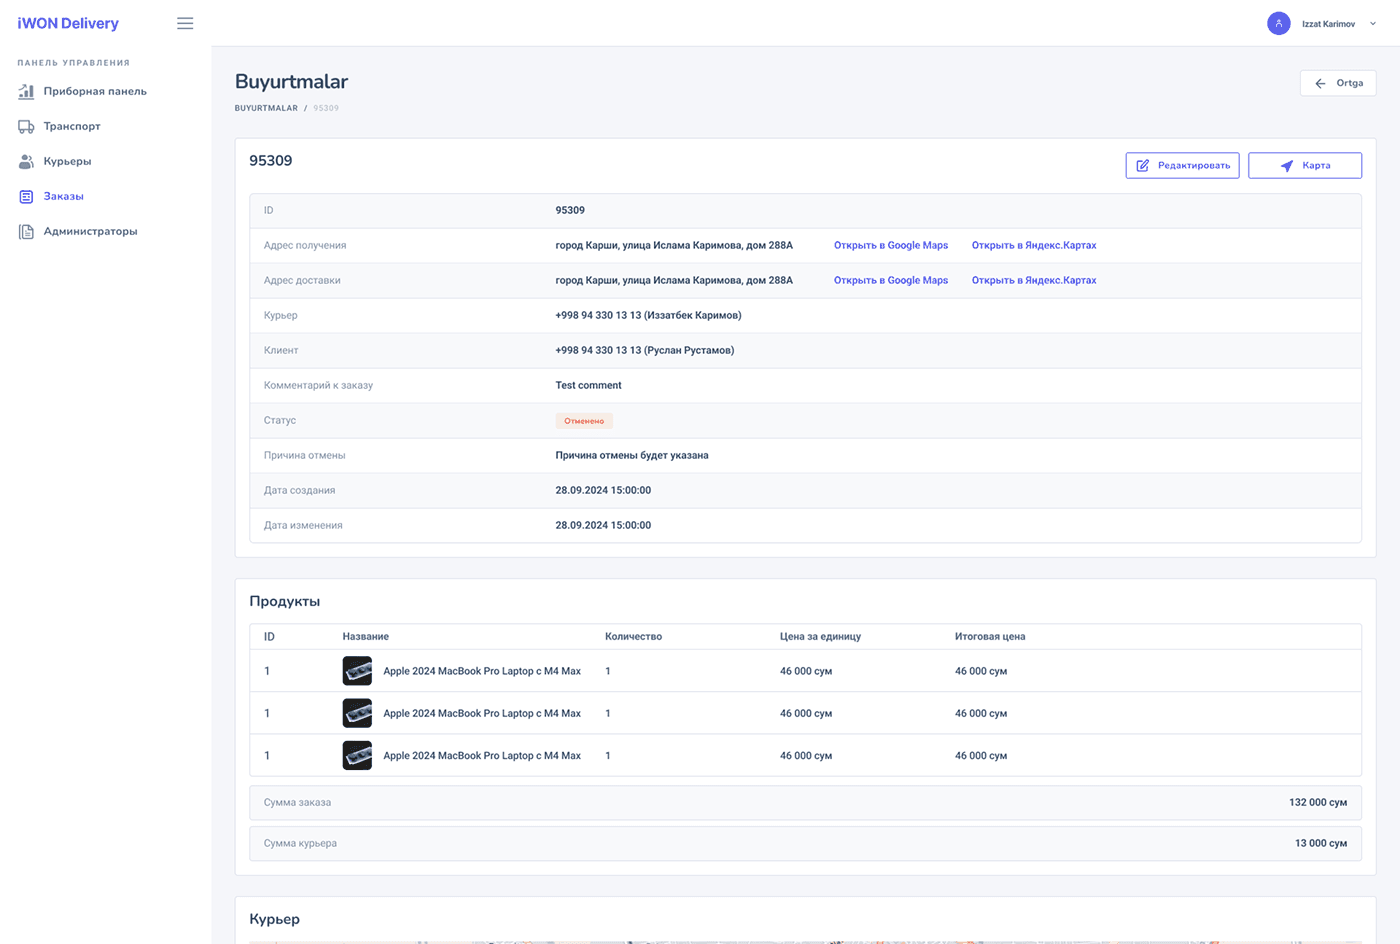Click the Заказы orders icon in sidebar

tap(25, 196)
